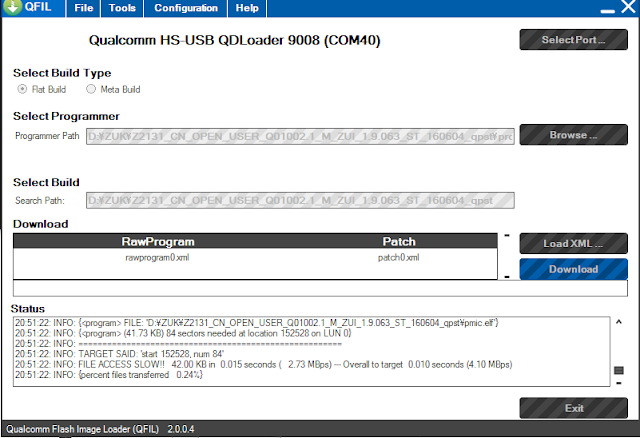Screen dimensions: 640x438
Task: Click the status log scroll up arrow
Action: pyautogui.click(x=619, y=322)
